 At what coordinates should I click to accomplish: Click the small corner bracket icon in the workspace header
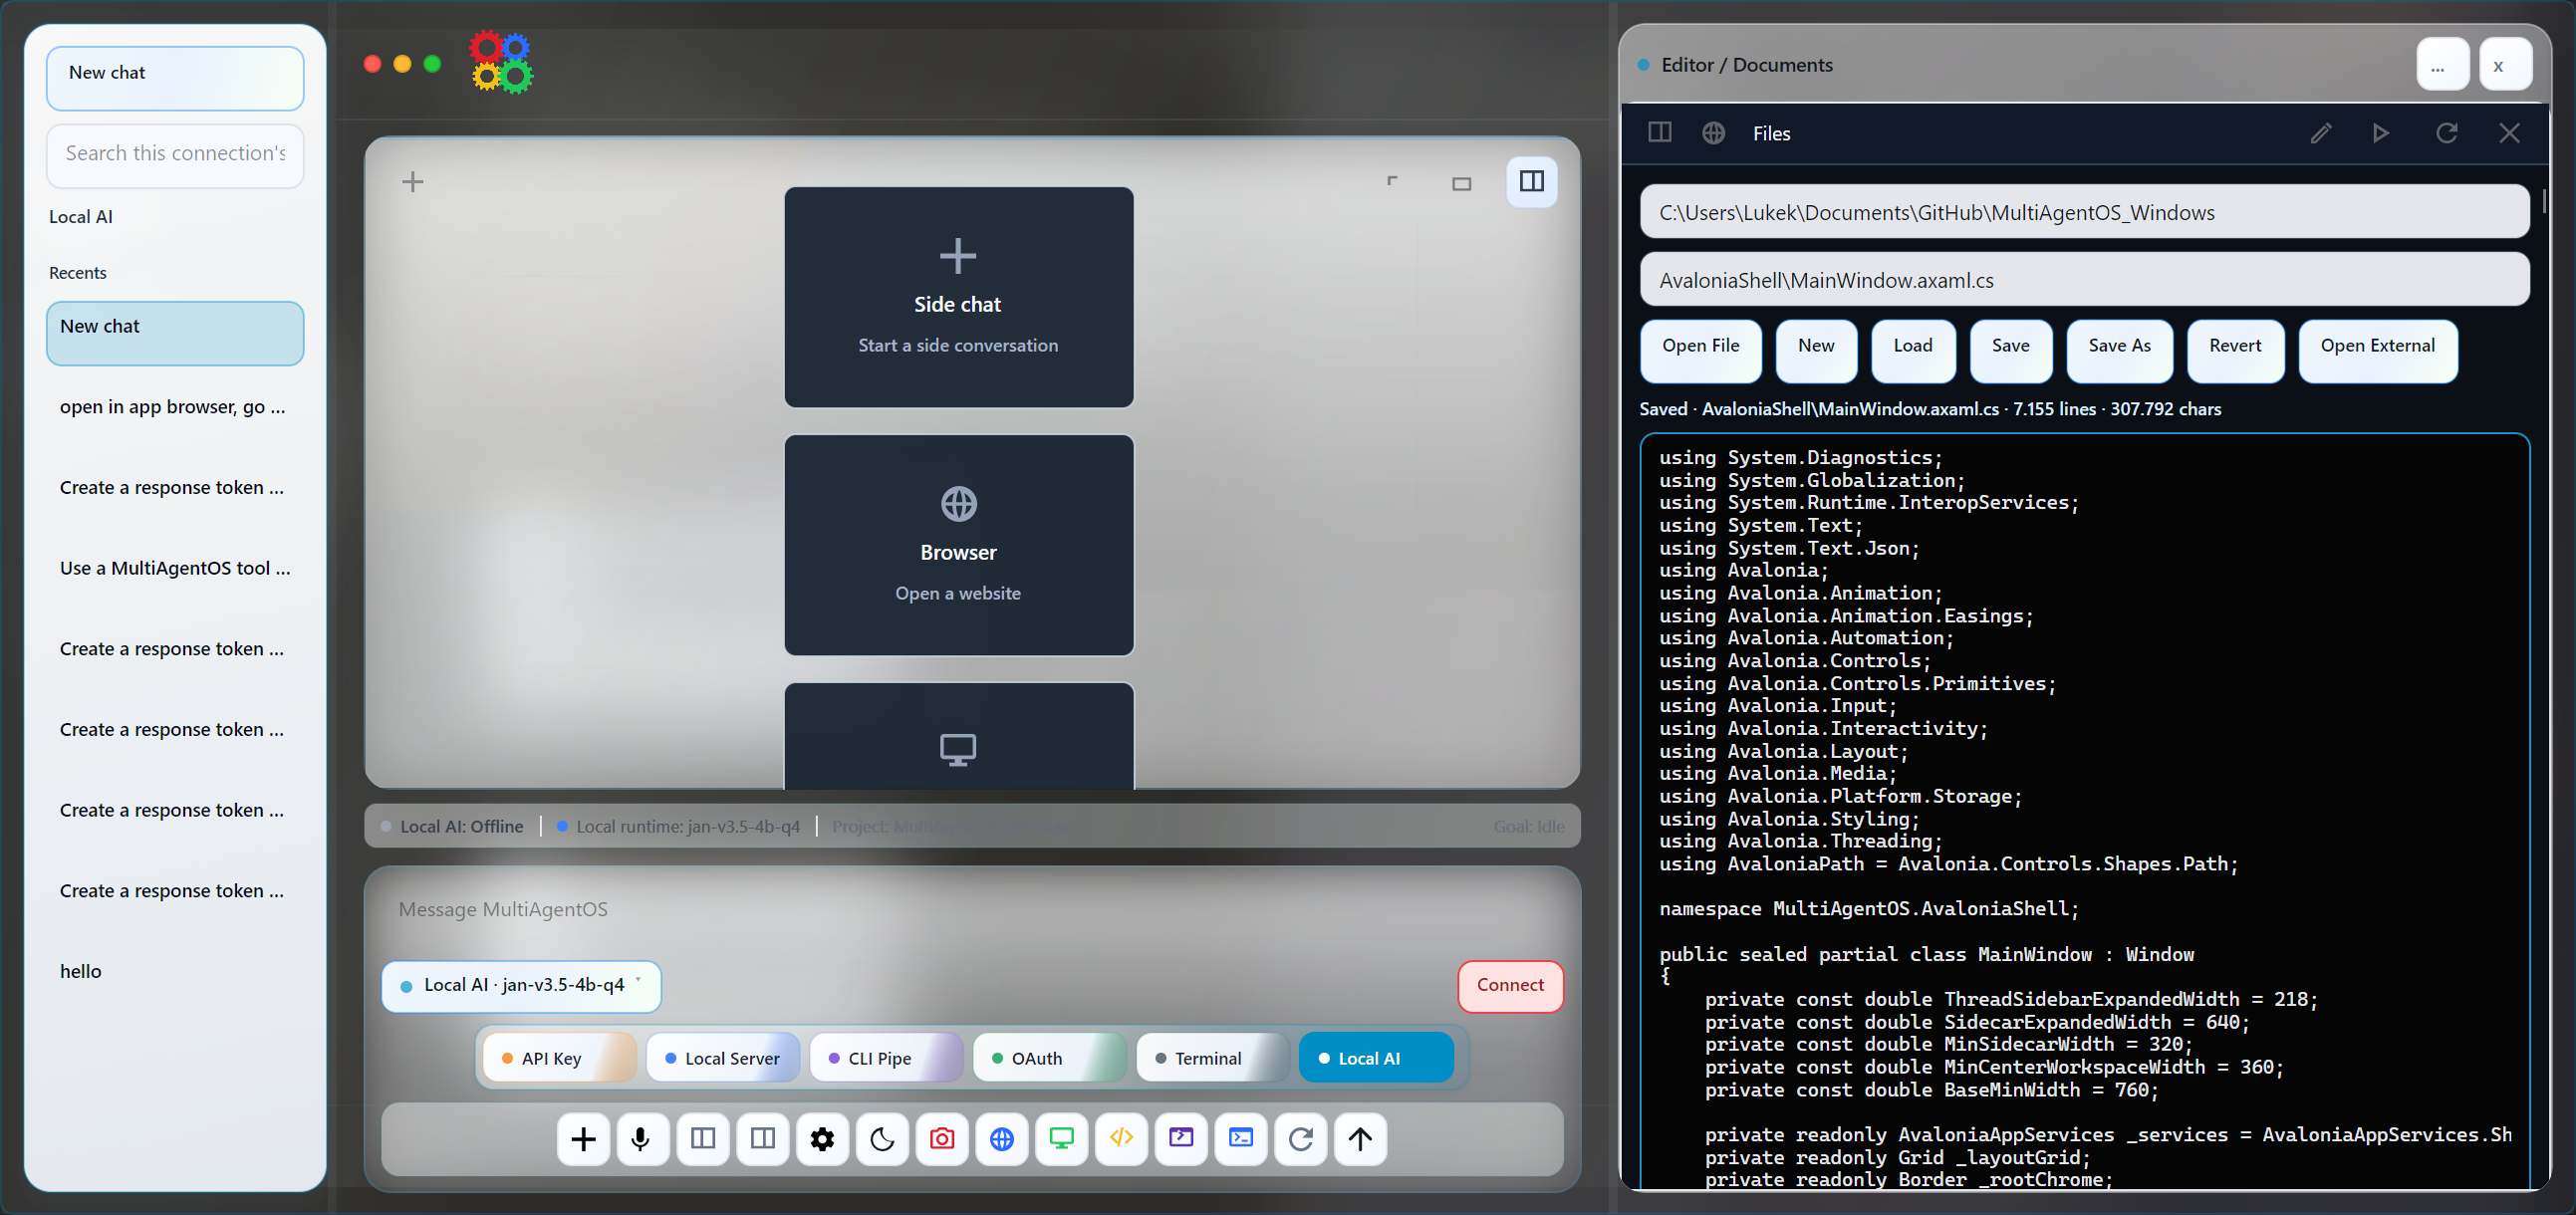(1392, 181)
